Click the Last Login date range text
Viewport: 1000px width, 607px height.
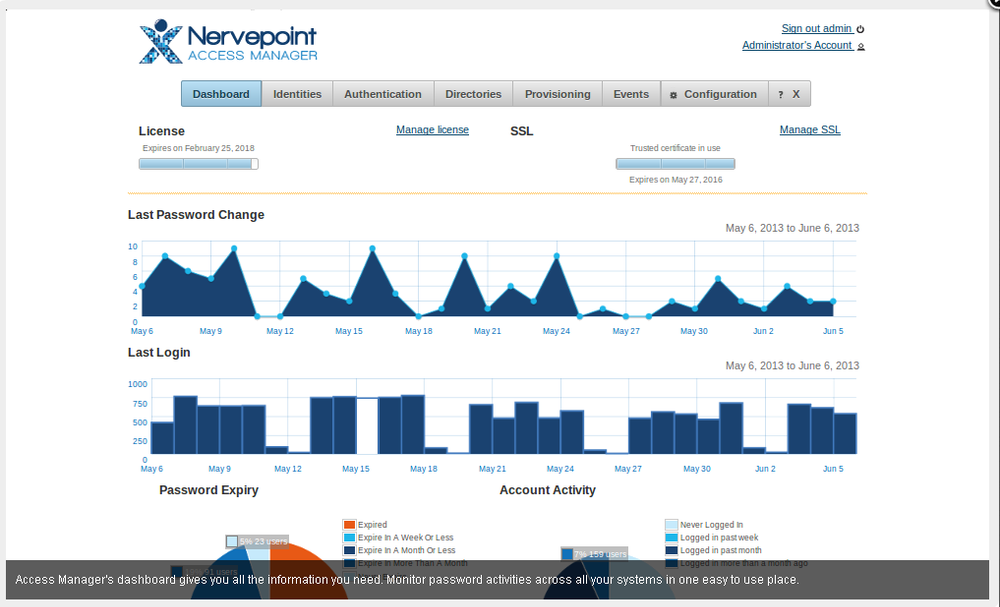coord(792,366)
